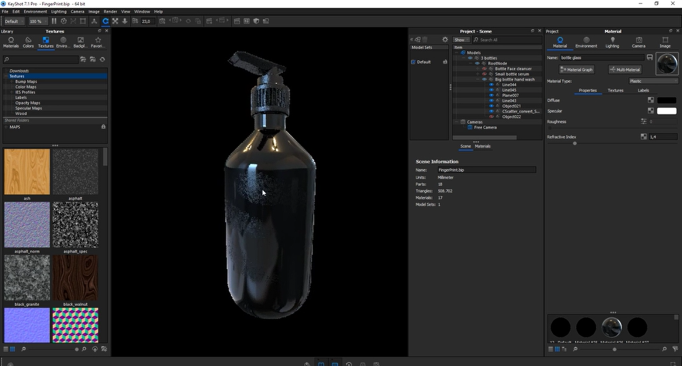Open the Colors library tab icon
The image size is (682, 366).
tap(28, 40)
